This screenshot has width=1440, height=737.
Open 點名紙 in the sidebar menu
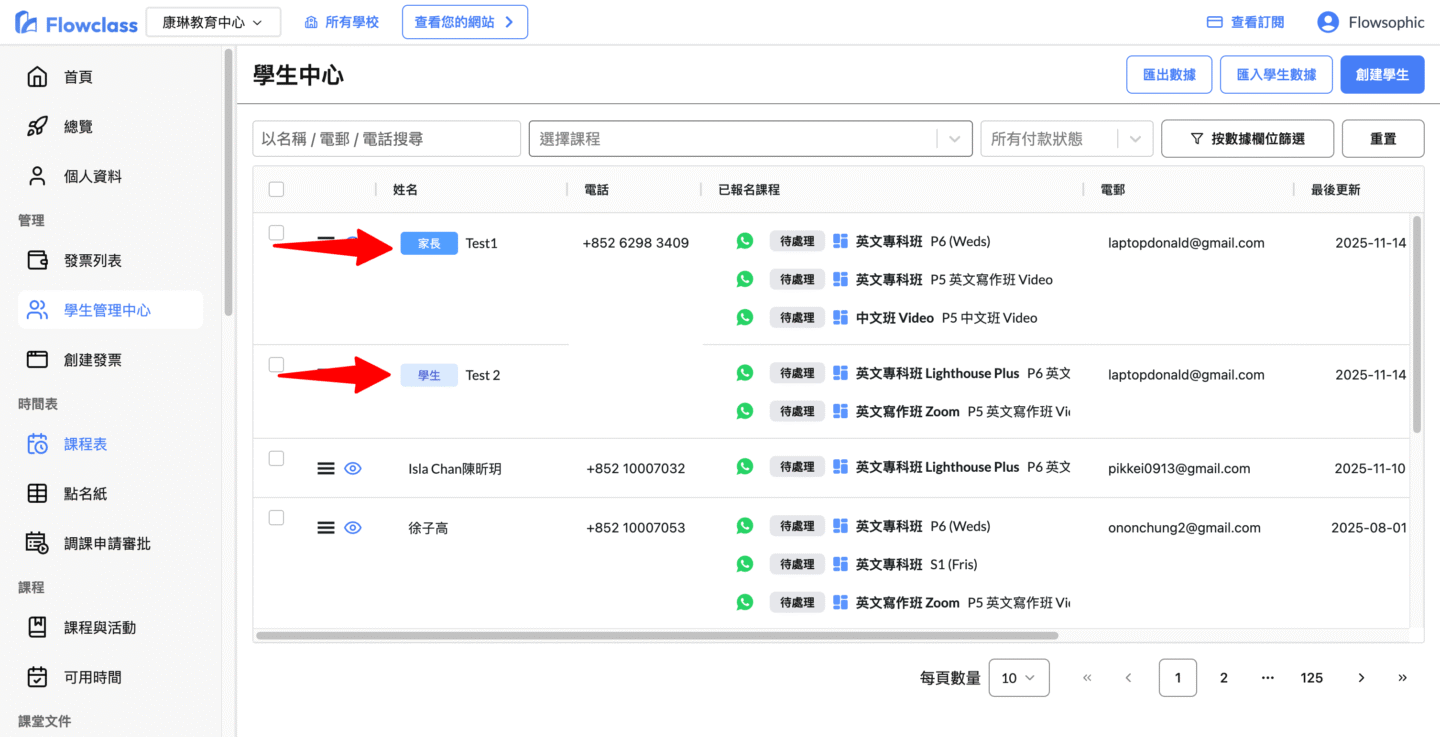coord(85,494)
